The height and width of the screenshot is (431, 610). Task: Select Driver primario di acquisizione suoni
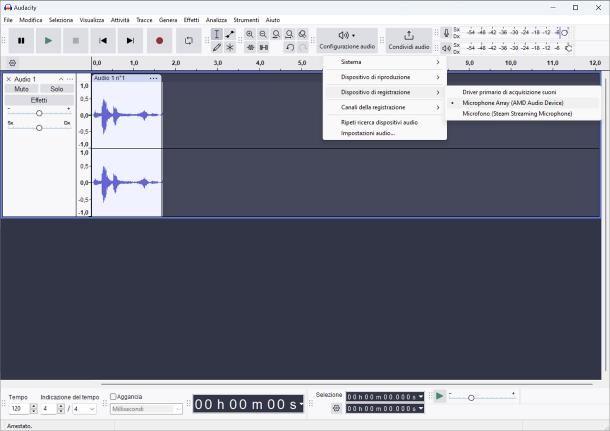523,92
